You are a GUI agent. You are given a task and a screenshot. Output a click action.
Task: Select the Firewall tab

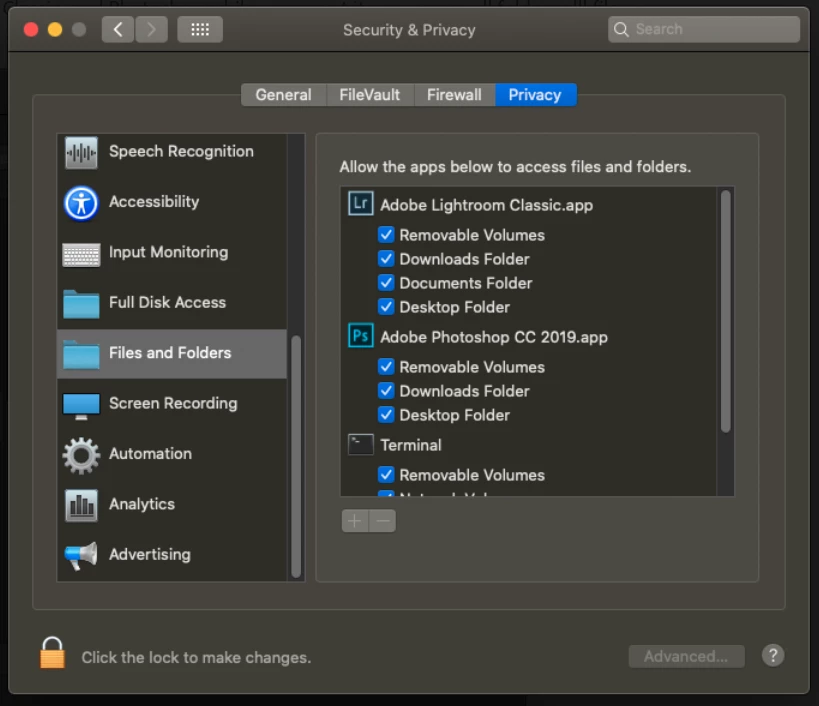tap(454, 95)
